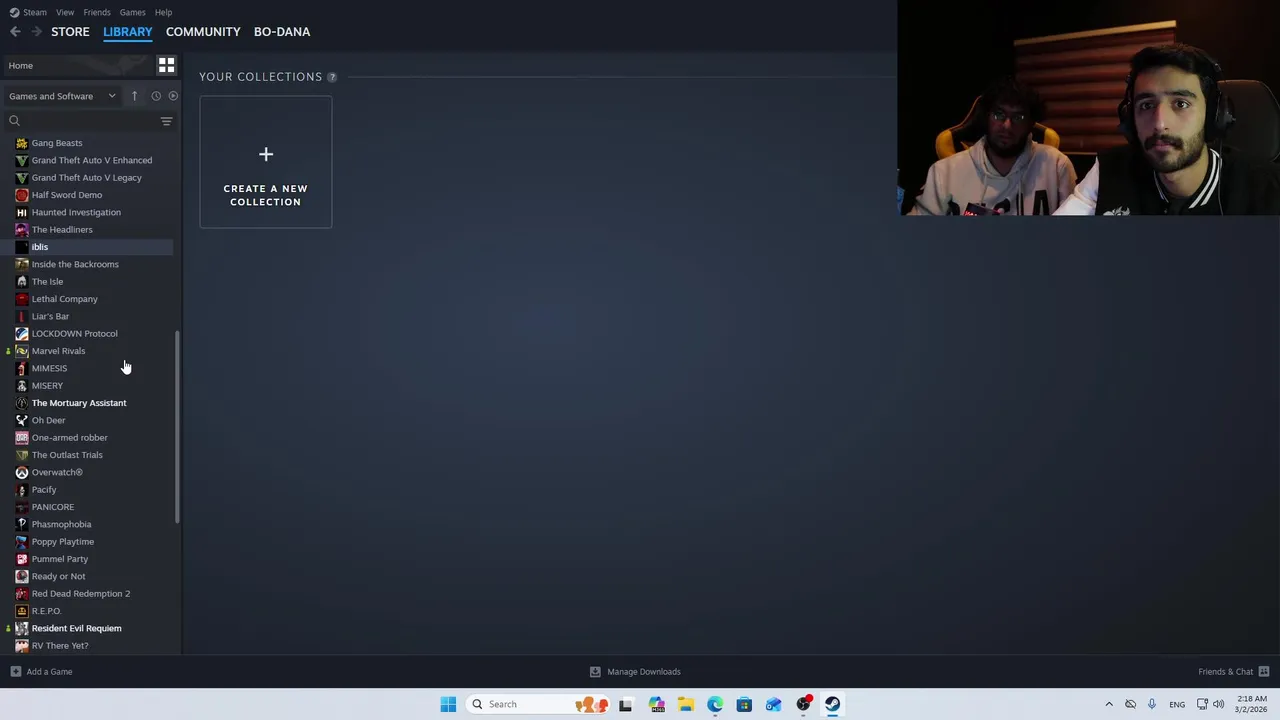Expand the Games and Software dropdown
This screenshot has width=1280, height=720.
click(x=62, y=96)
